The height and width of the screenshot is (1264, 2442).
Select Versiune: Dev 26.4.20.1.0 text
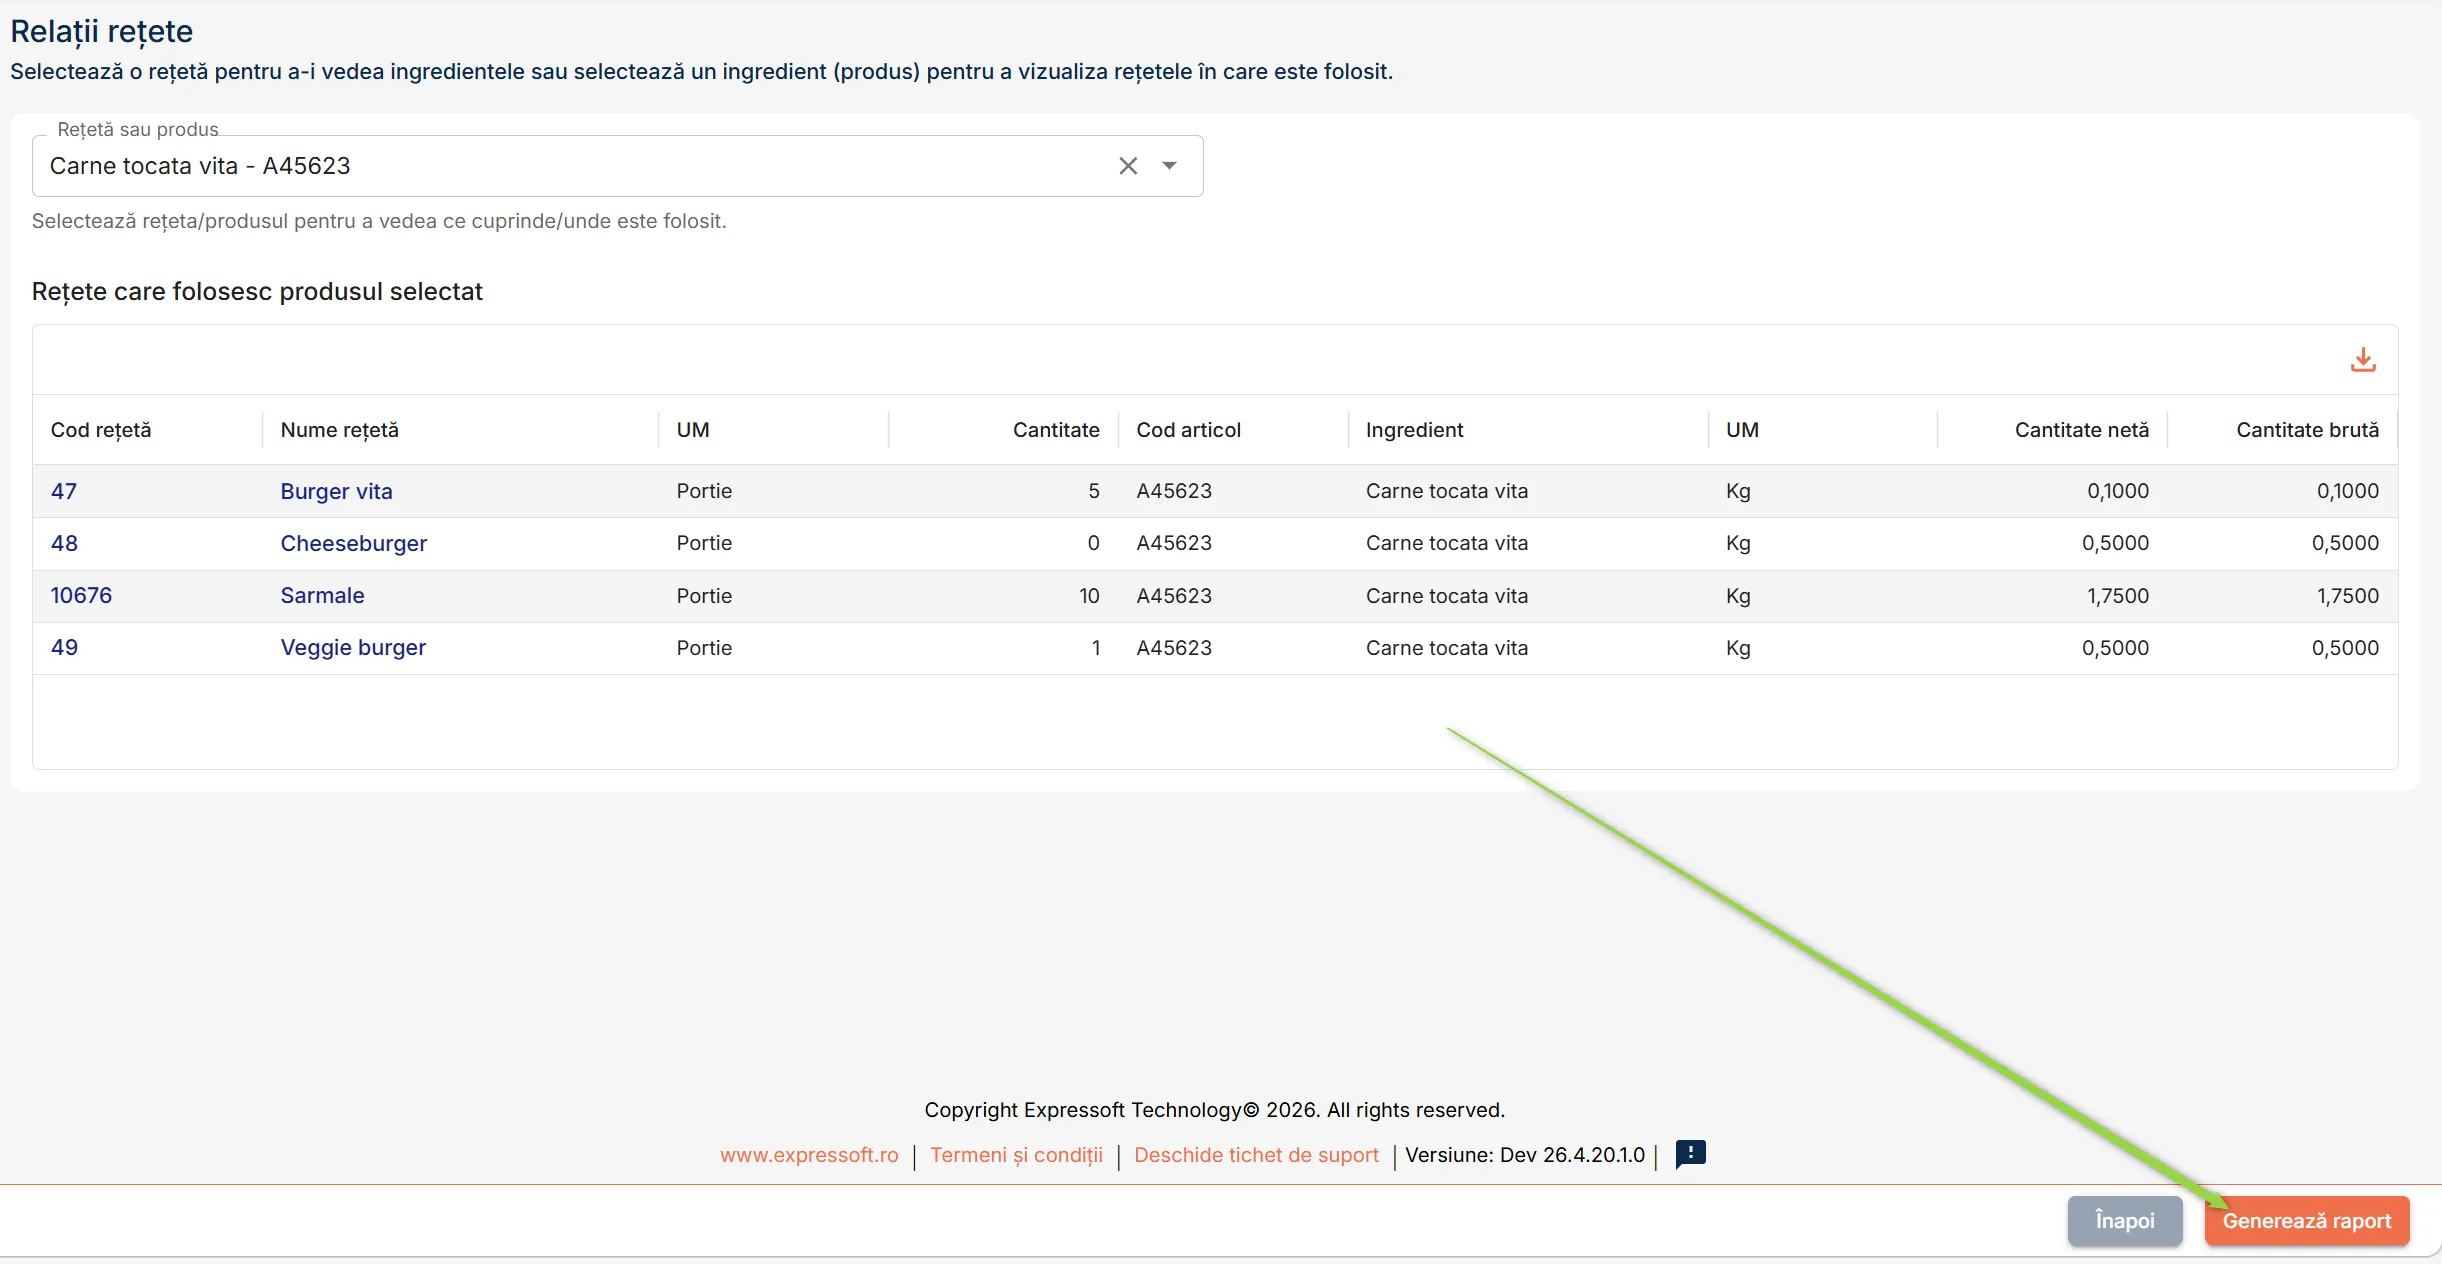click(1524, 1155)
